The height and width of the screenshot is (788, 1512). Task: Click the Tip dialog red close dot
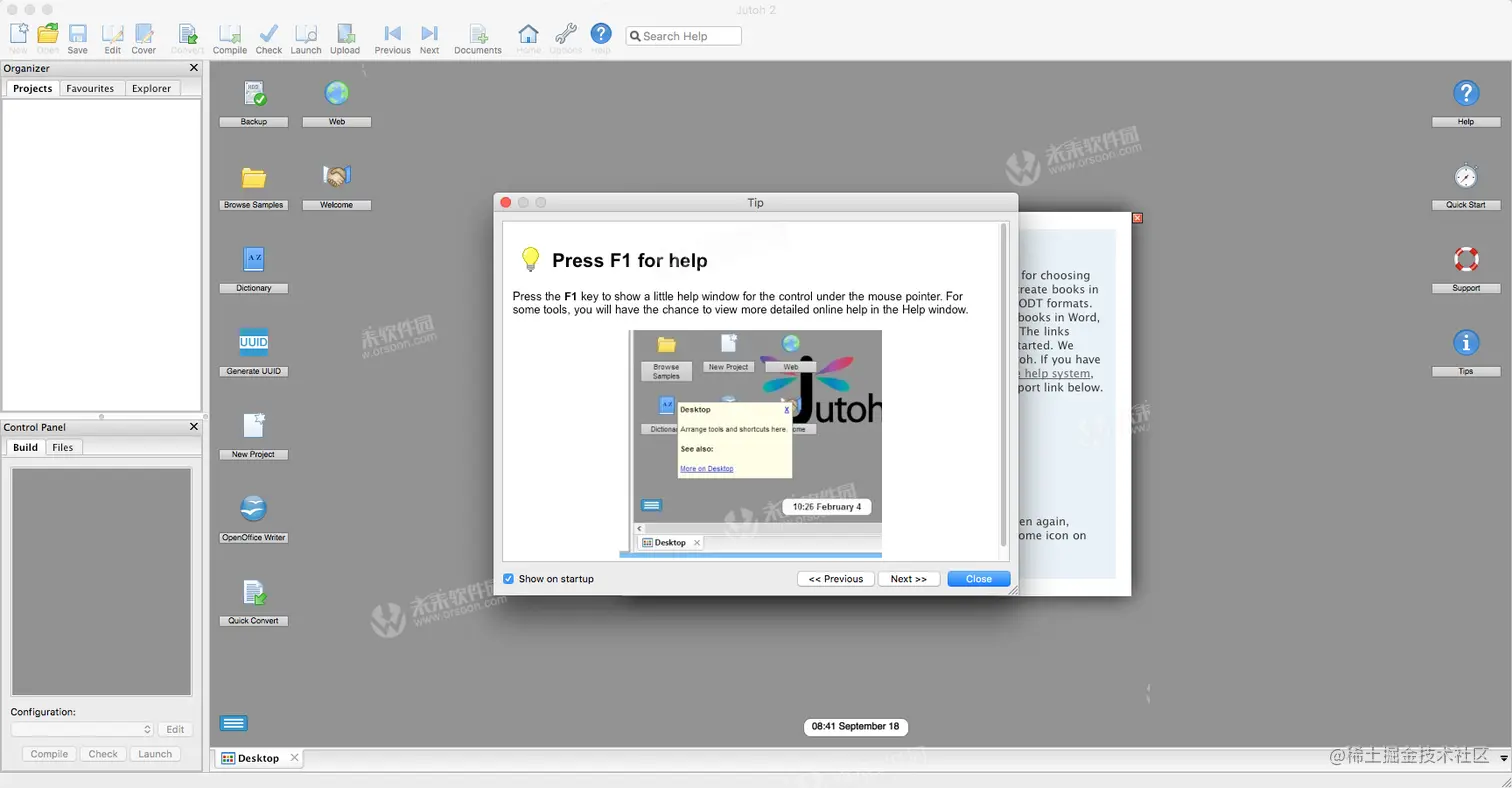[505, 202]
